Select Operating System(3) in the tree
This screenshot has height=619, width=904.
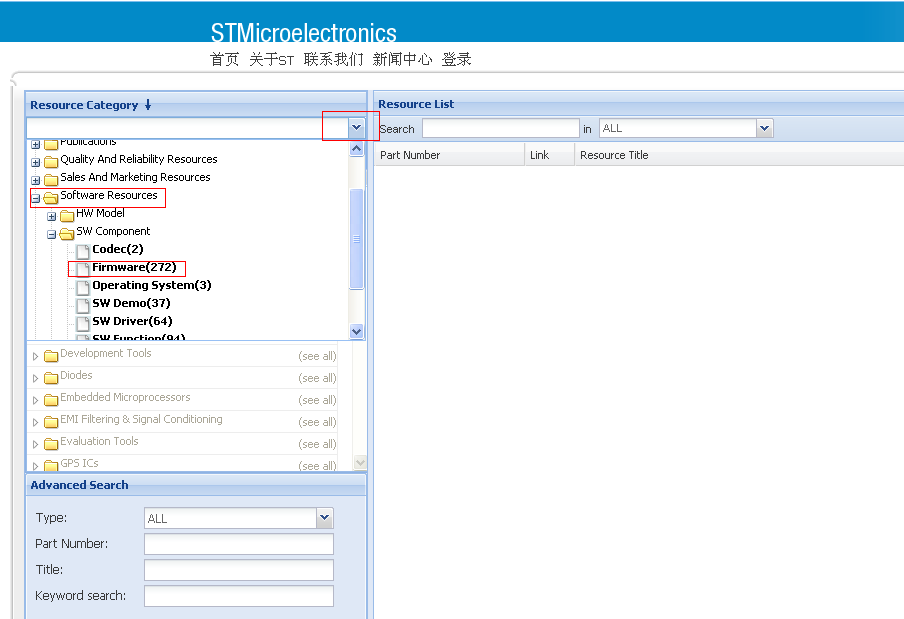(x=152, y=285)
